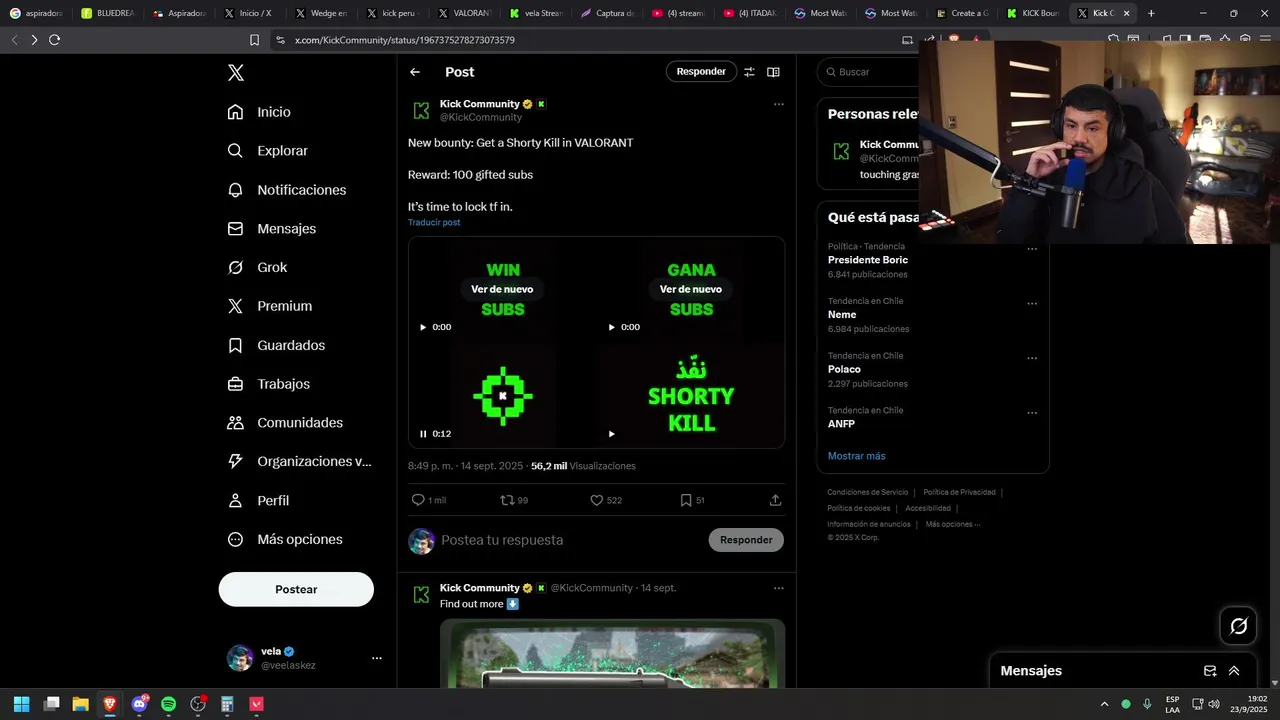Click Traducir post link
This screenshot has height=720, width=1280.
434,222
